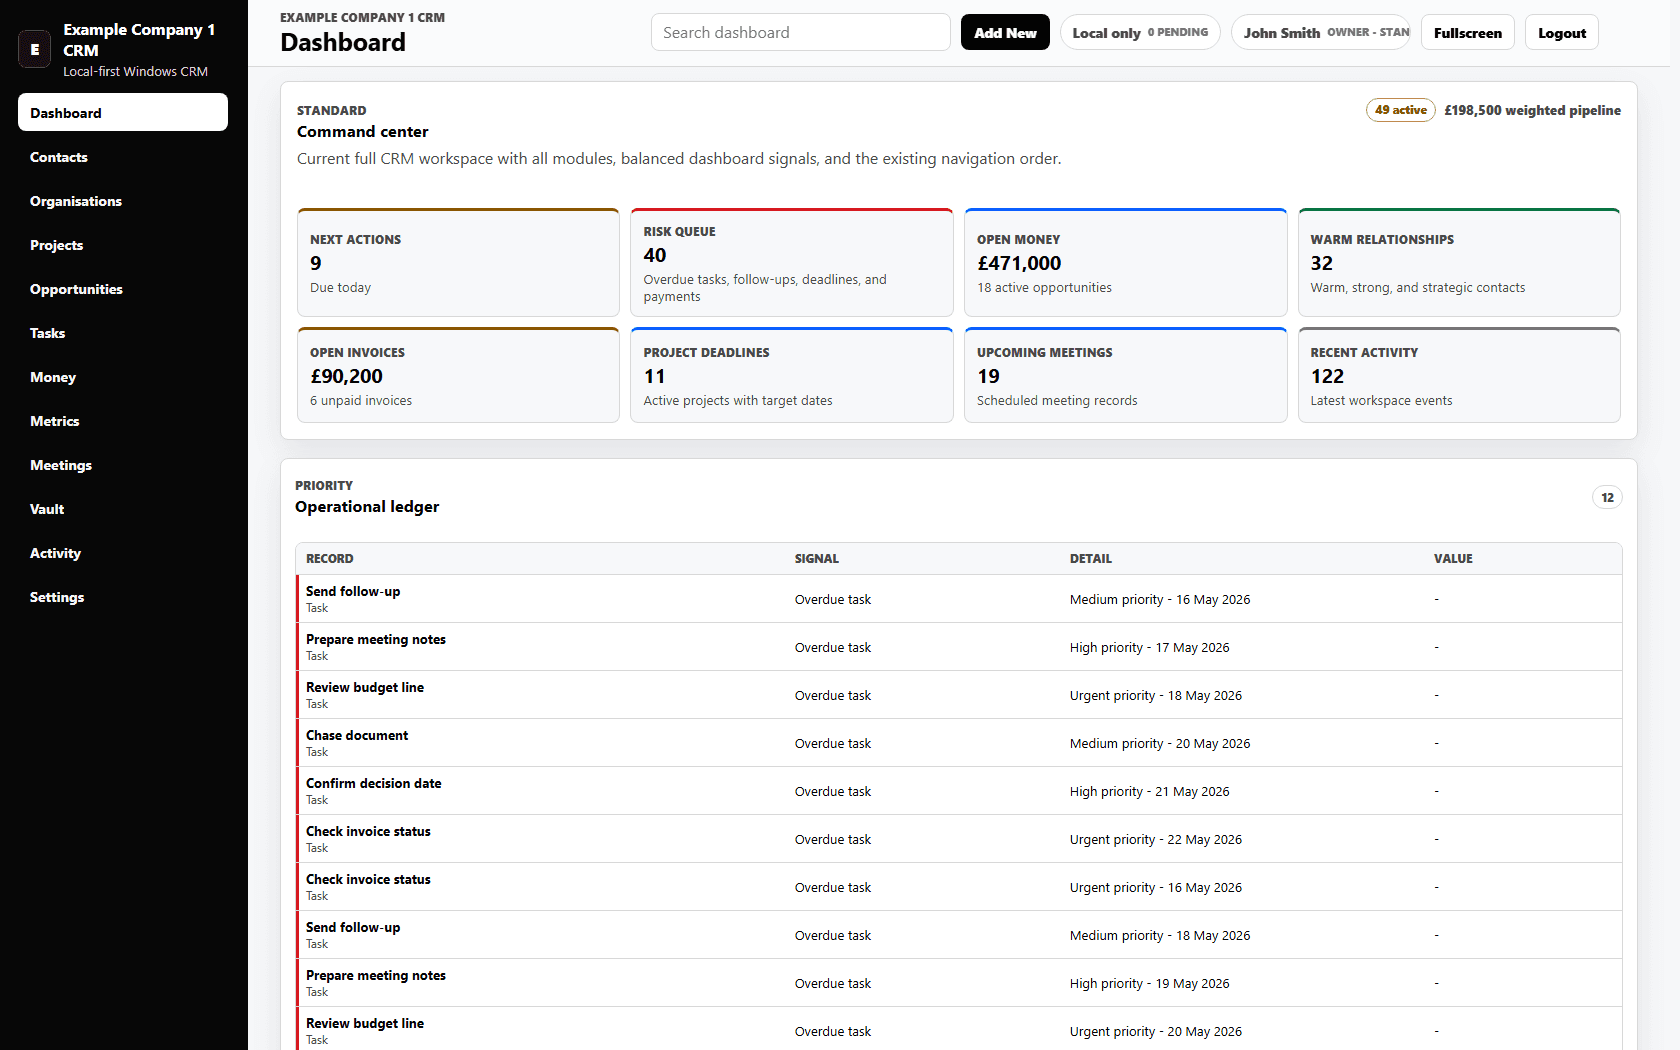This screenshot has height=1050, width=1680.
Task: Click the Add New button
Action: (1005, 32)
